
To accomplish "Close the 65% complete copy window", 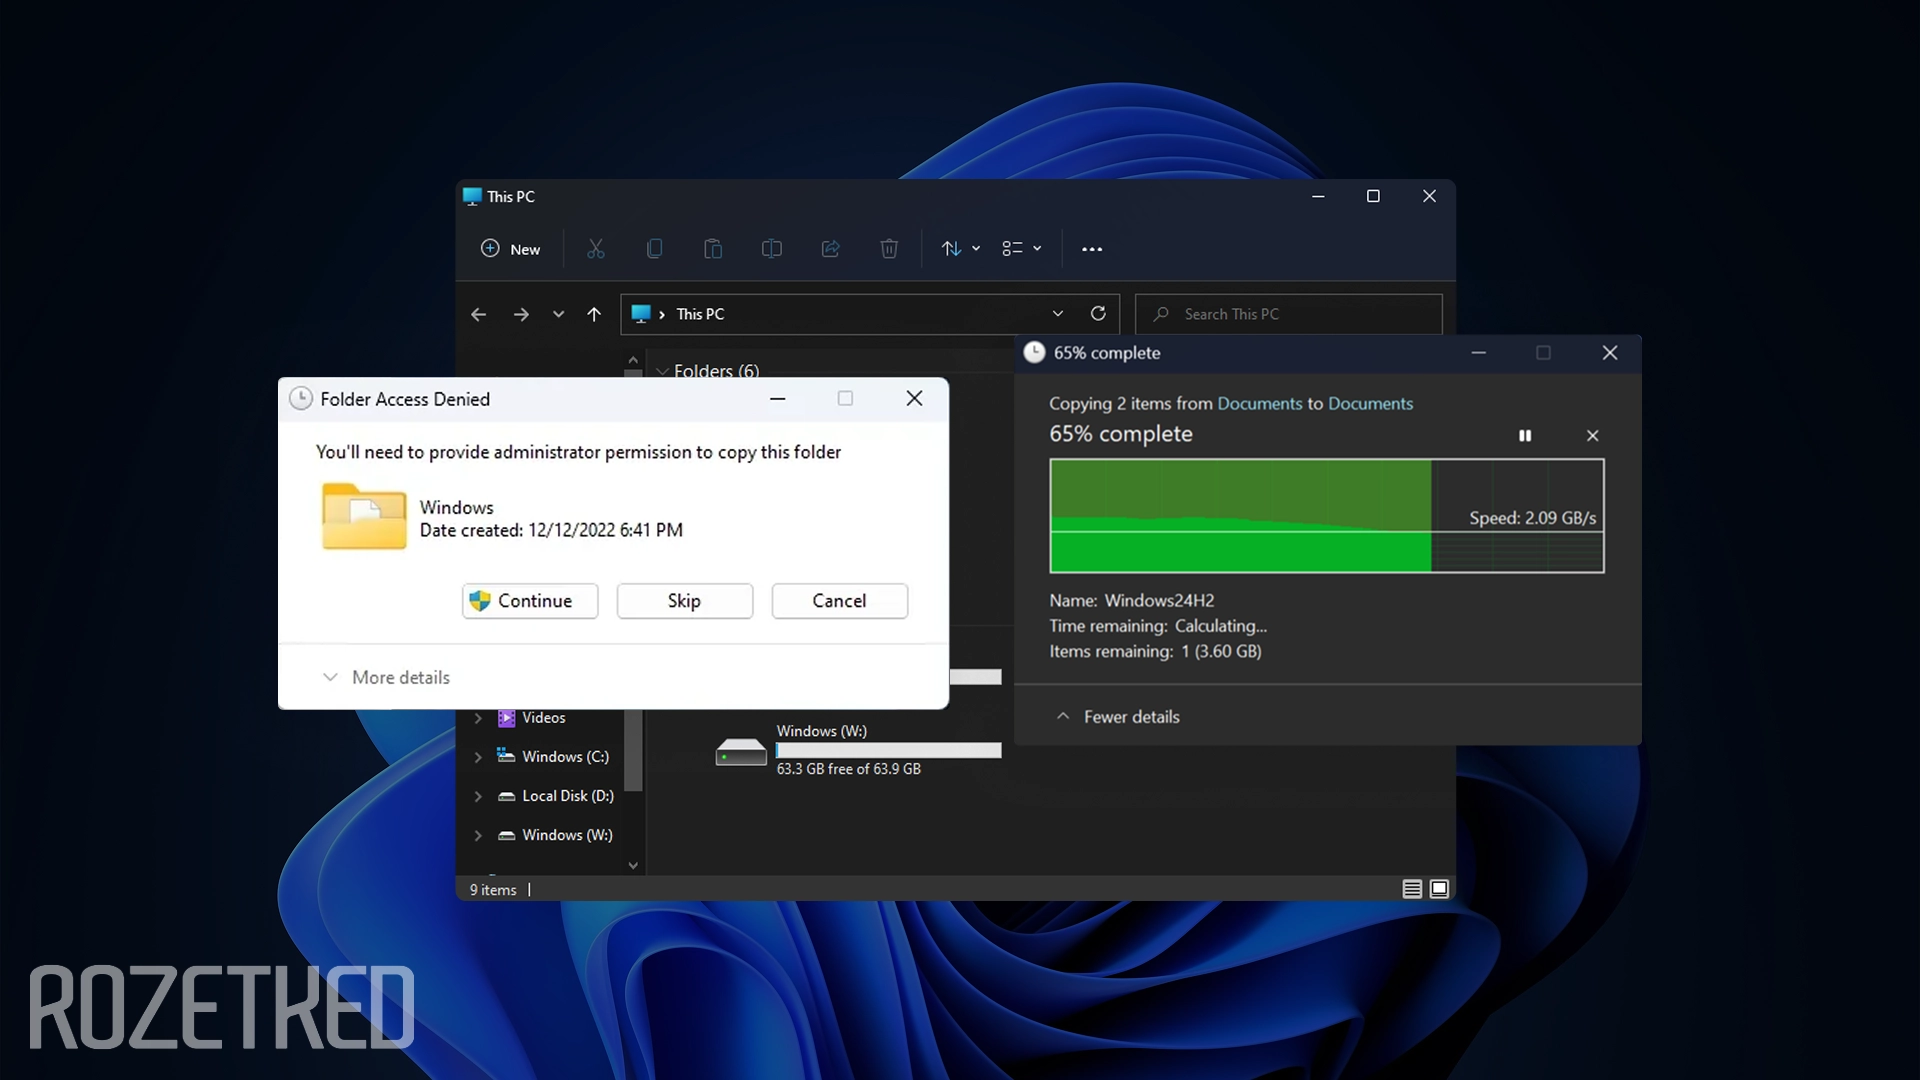I will click(x=1610, y=353).
